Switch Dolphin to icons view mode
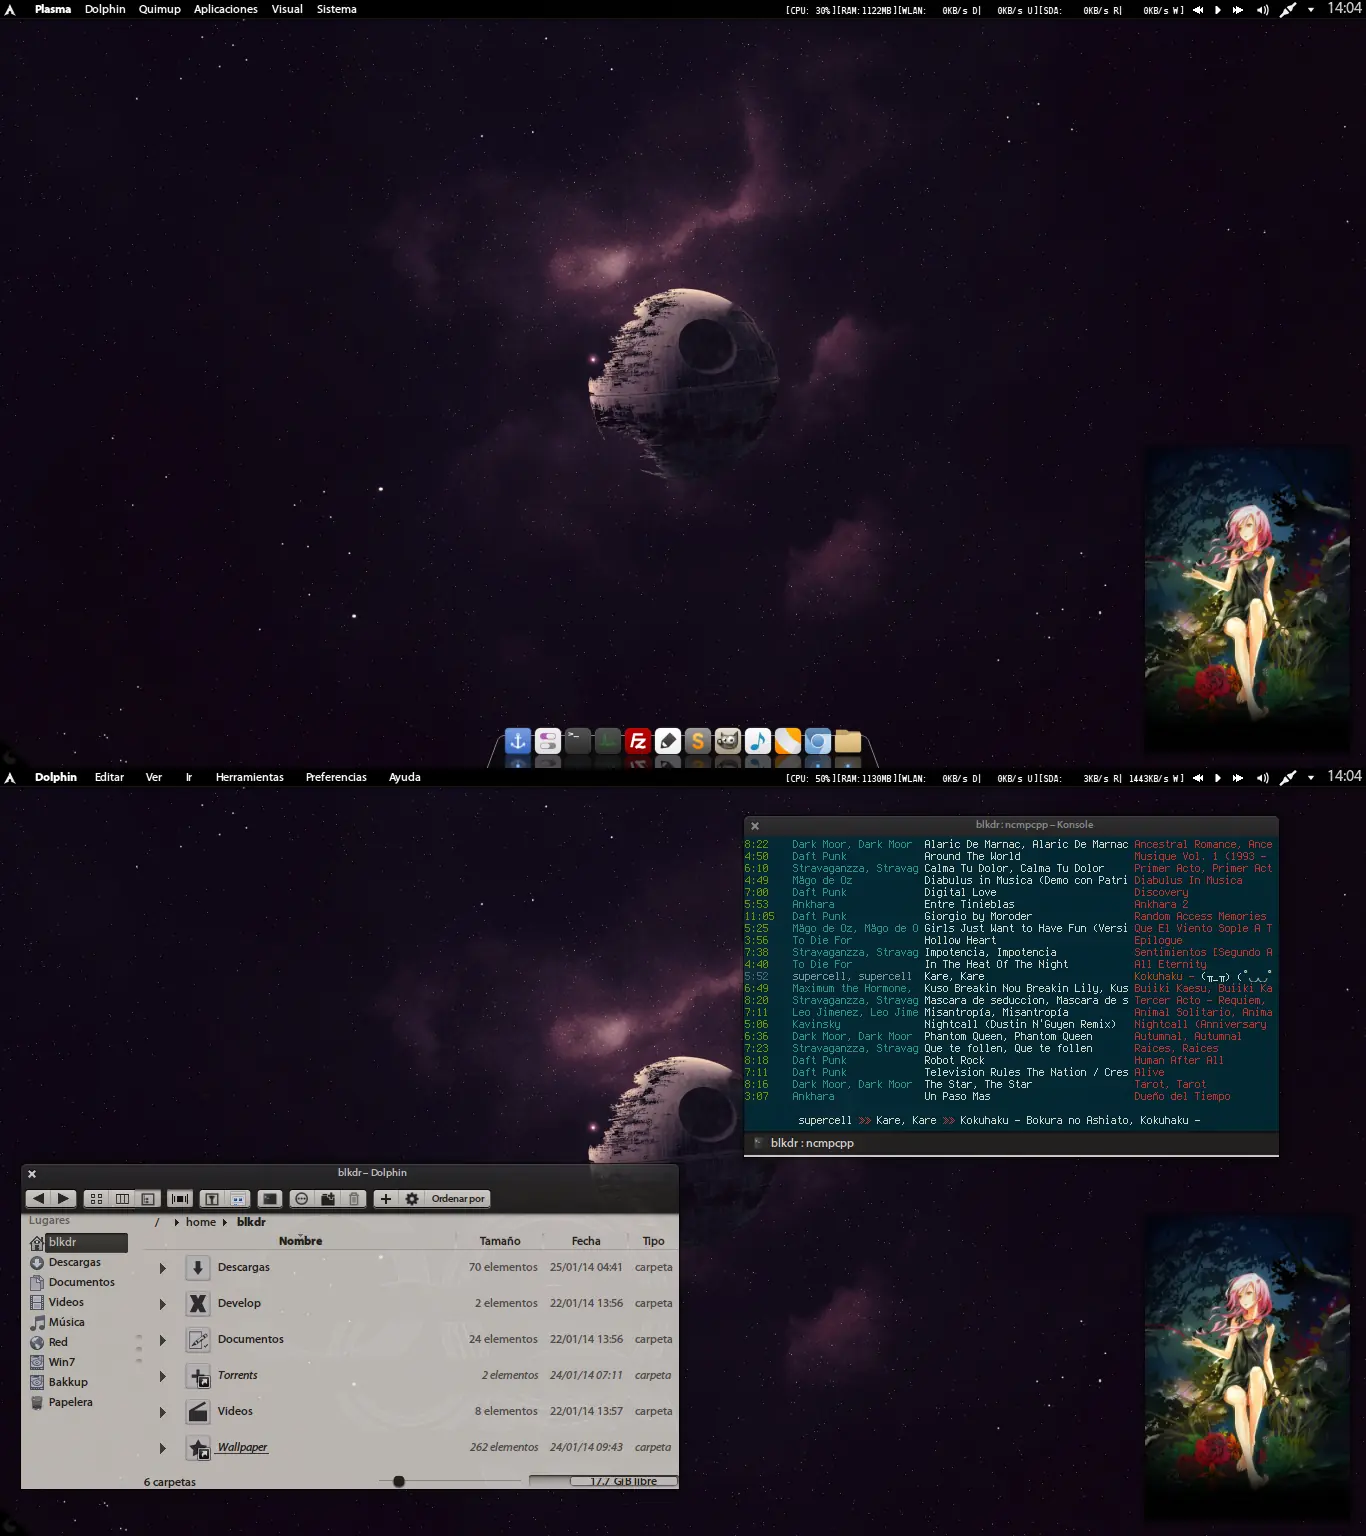This screenshot has width=1366, height=1536. point(96,1198)
